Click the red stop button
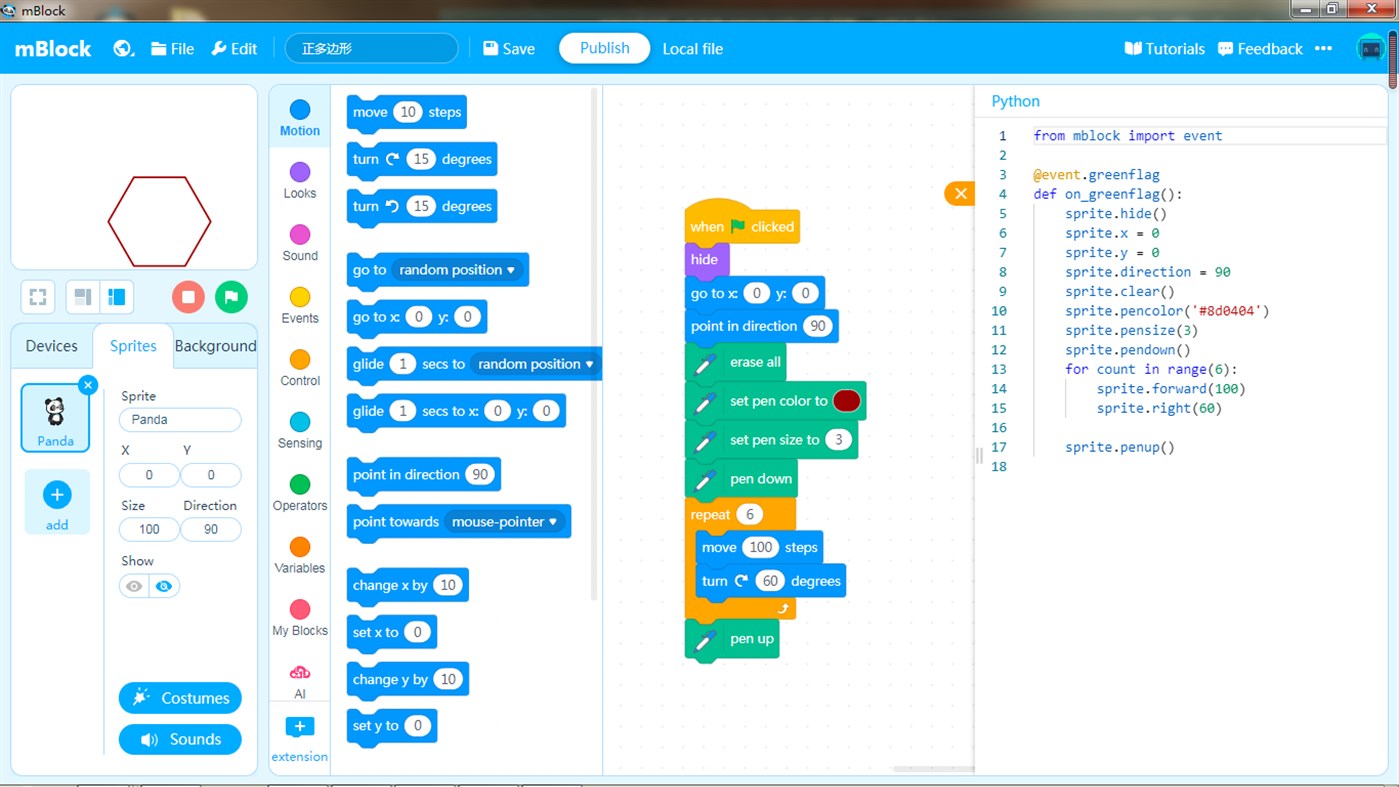Screen dimensions: 1399x787 pos(188,297)
